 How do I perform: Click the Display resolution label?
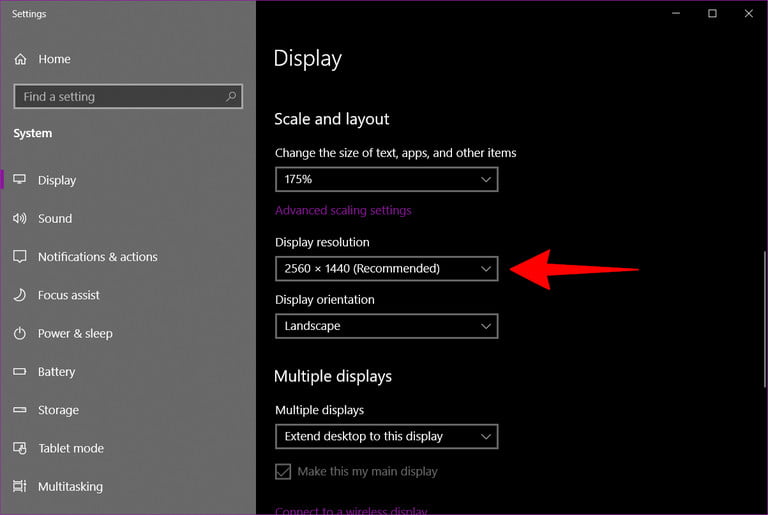[322, 242]
